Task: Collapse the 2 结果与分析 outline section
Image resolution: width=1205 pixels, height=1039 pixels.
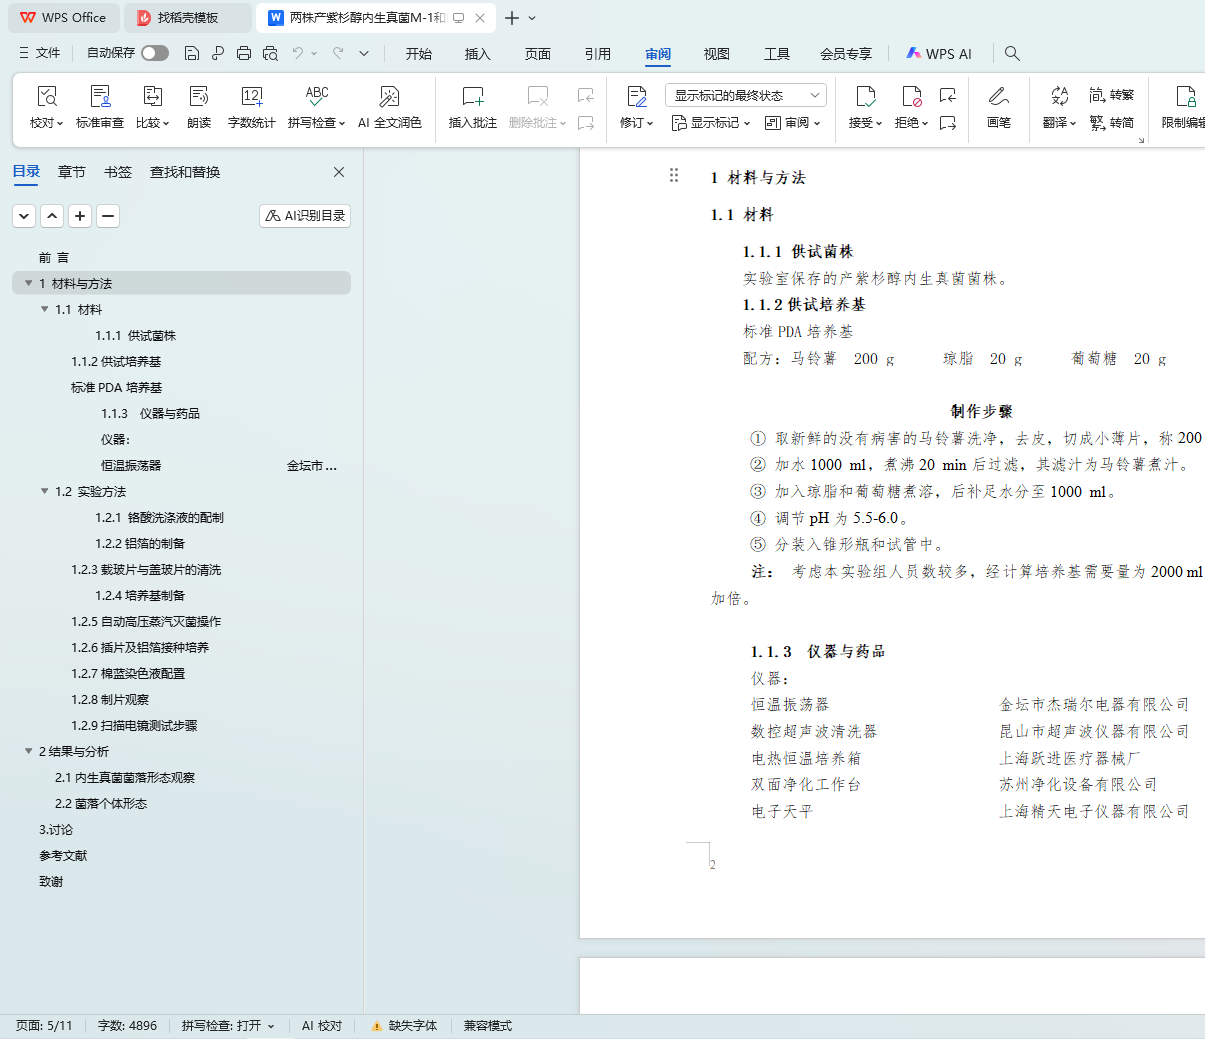Action: click(x=29, y=752)
